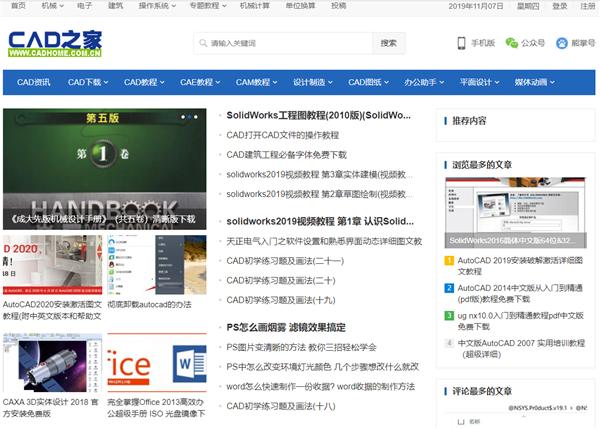Select the second carousel indicator dot
The height and width of the screenshot is (429, 600).
click(x=189, y=117)
